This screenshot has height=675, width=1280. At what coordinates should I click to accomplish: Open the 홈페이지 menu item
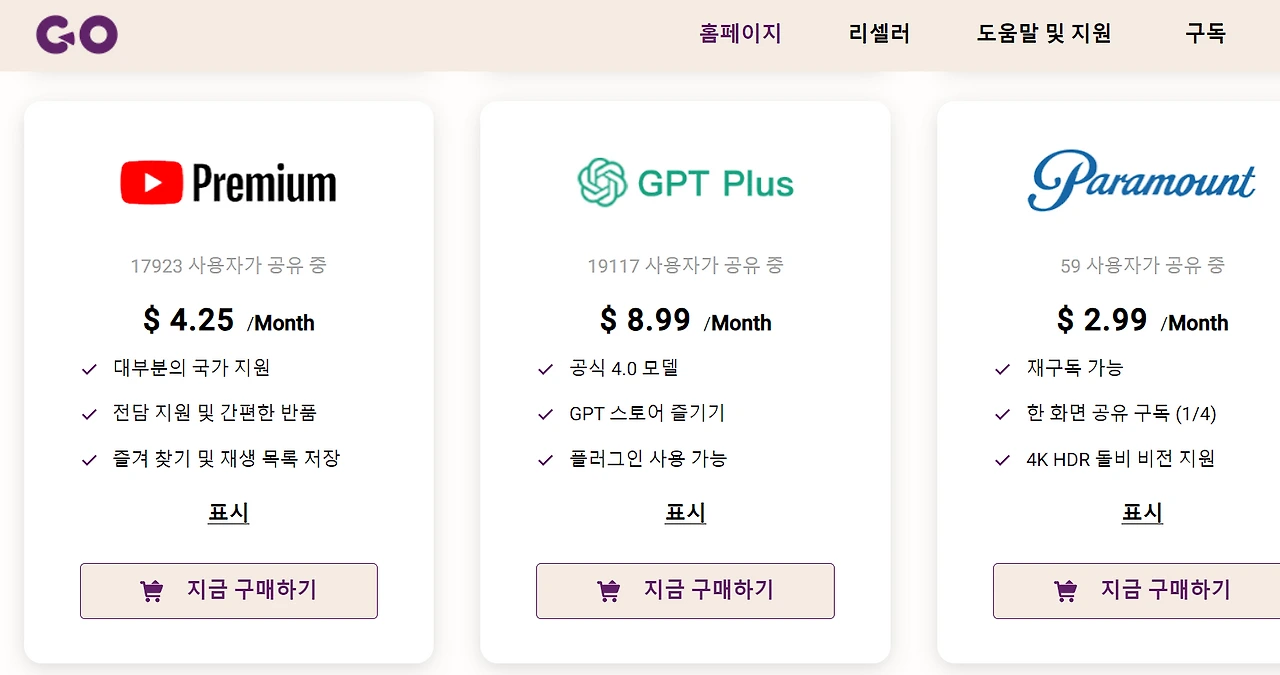(741, 33)
